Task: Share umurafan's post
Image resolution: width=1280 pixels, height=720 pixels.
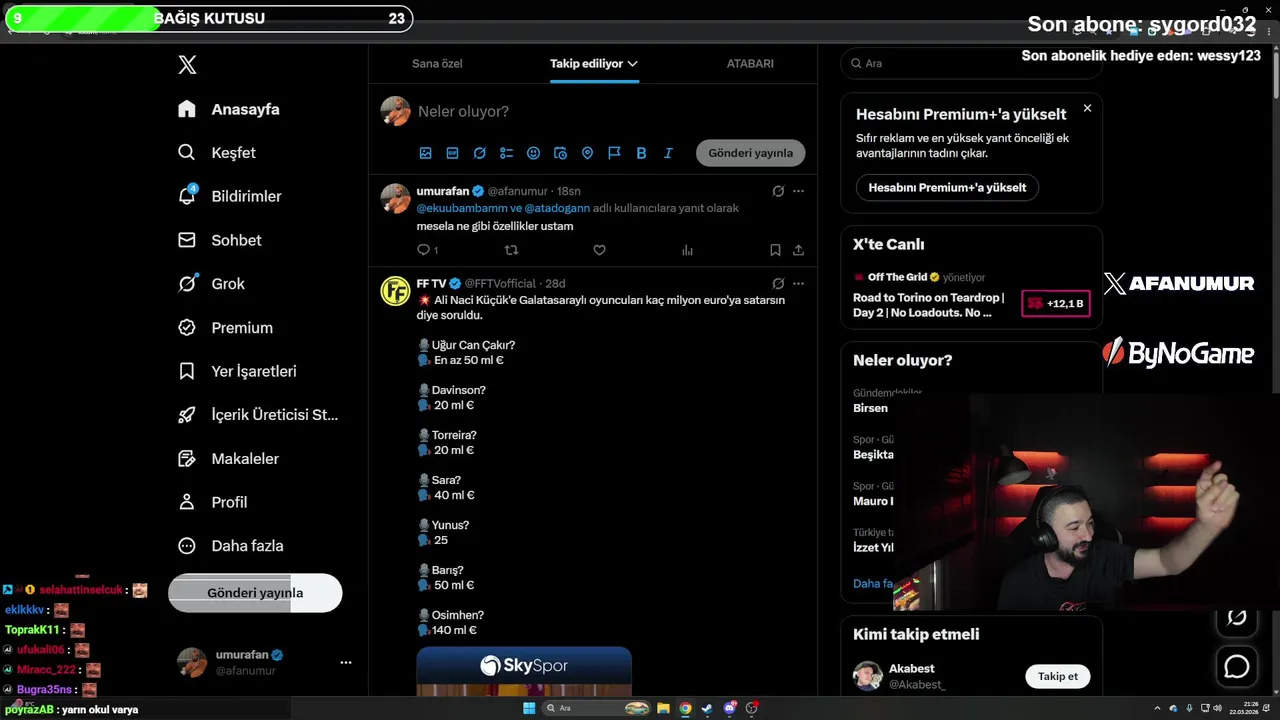Action: point(798,250)
